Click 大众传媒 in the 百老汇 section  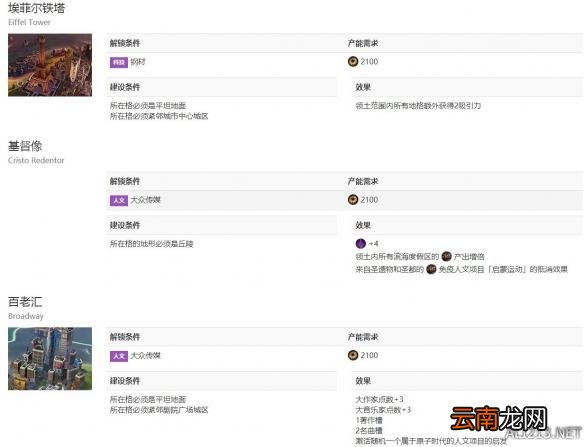click(x=145, y=355)
